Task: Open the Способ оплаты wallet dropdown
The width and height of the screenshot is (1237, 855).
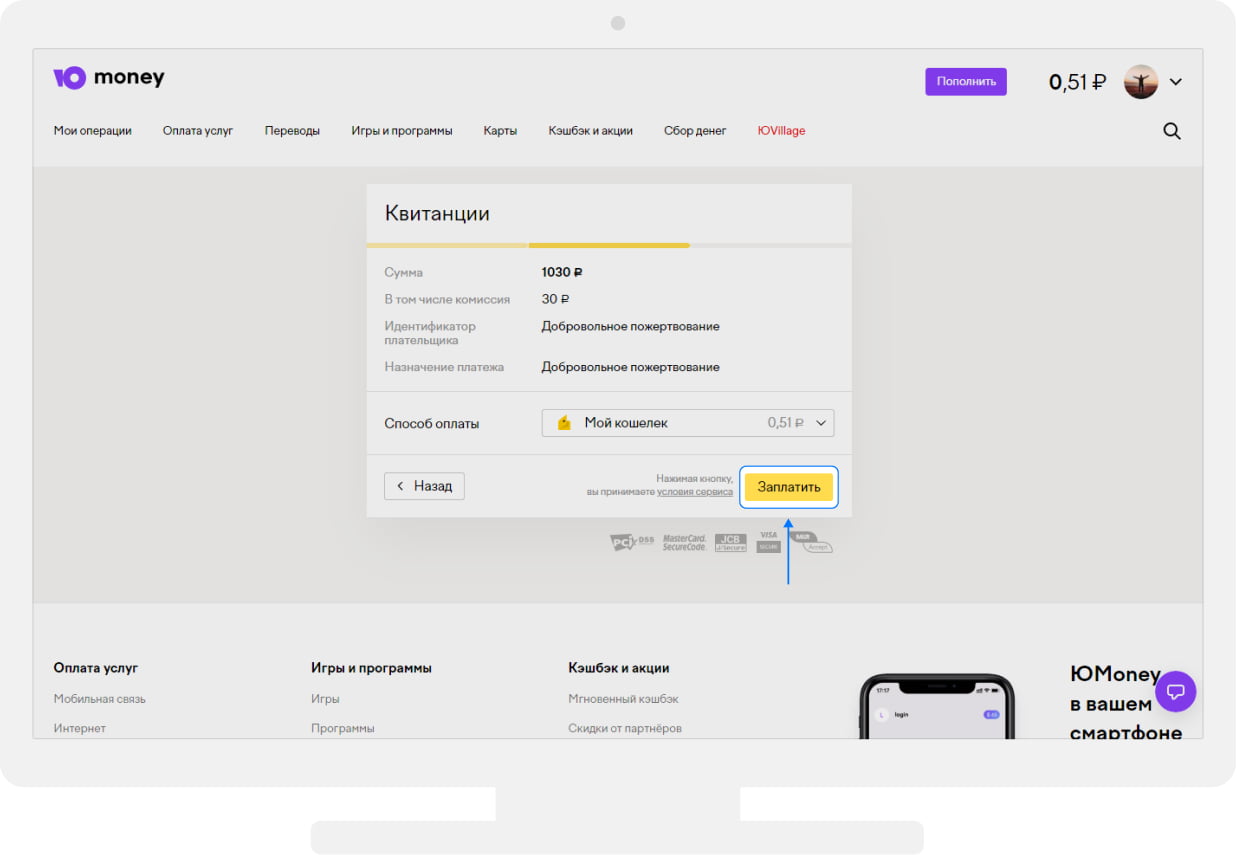Action: [688, 423]
